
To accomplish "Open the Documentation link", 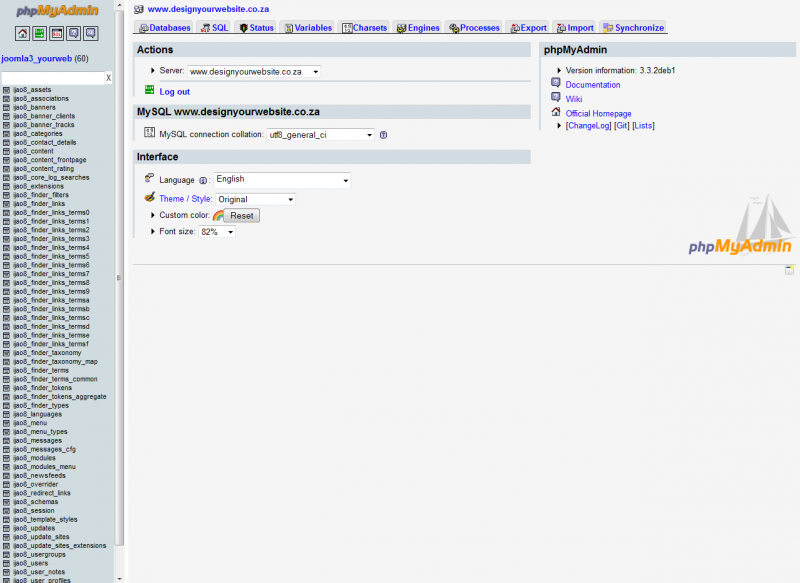I will (593, 85).
